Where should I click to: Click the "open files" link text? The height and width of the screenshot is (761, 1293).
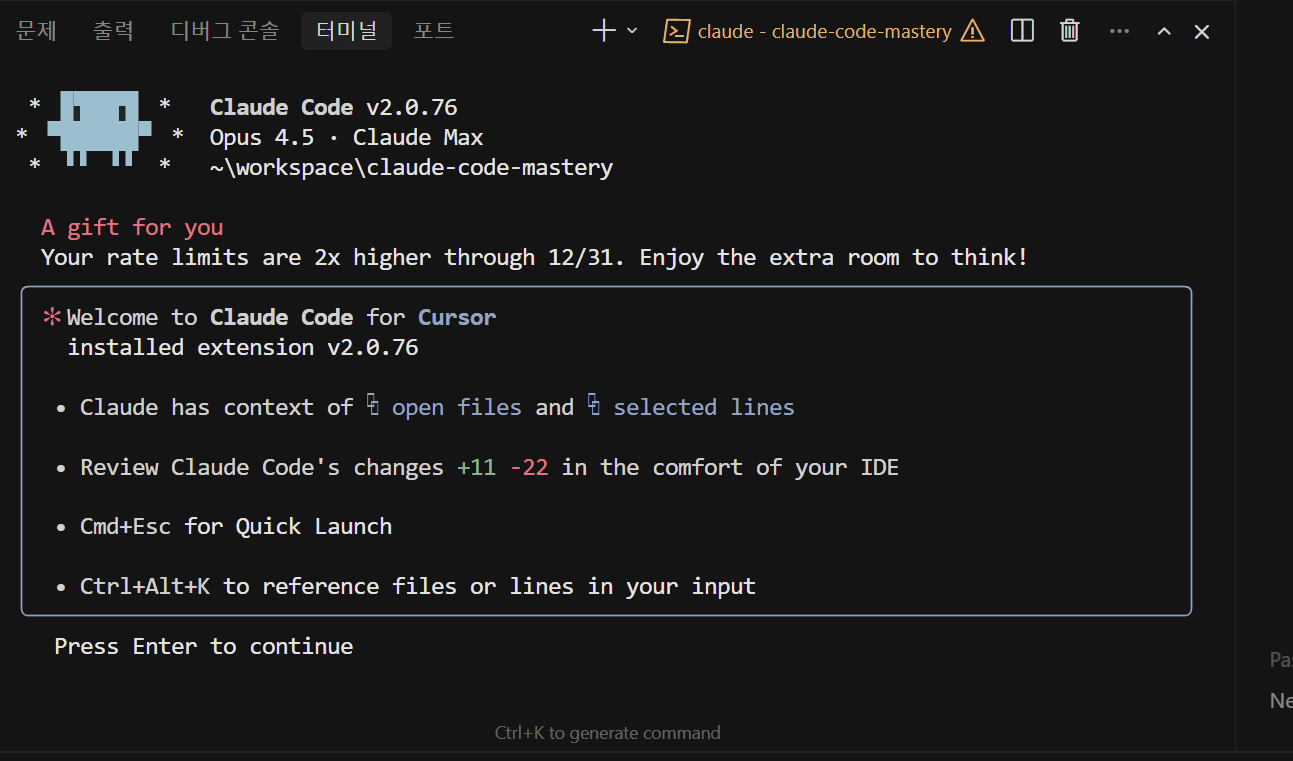click(x=456, y=407)
